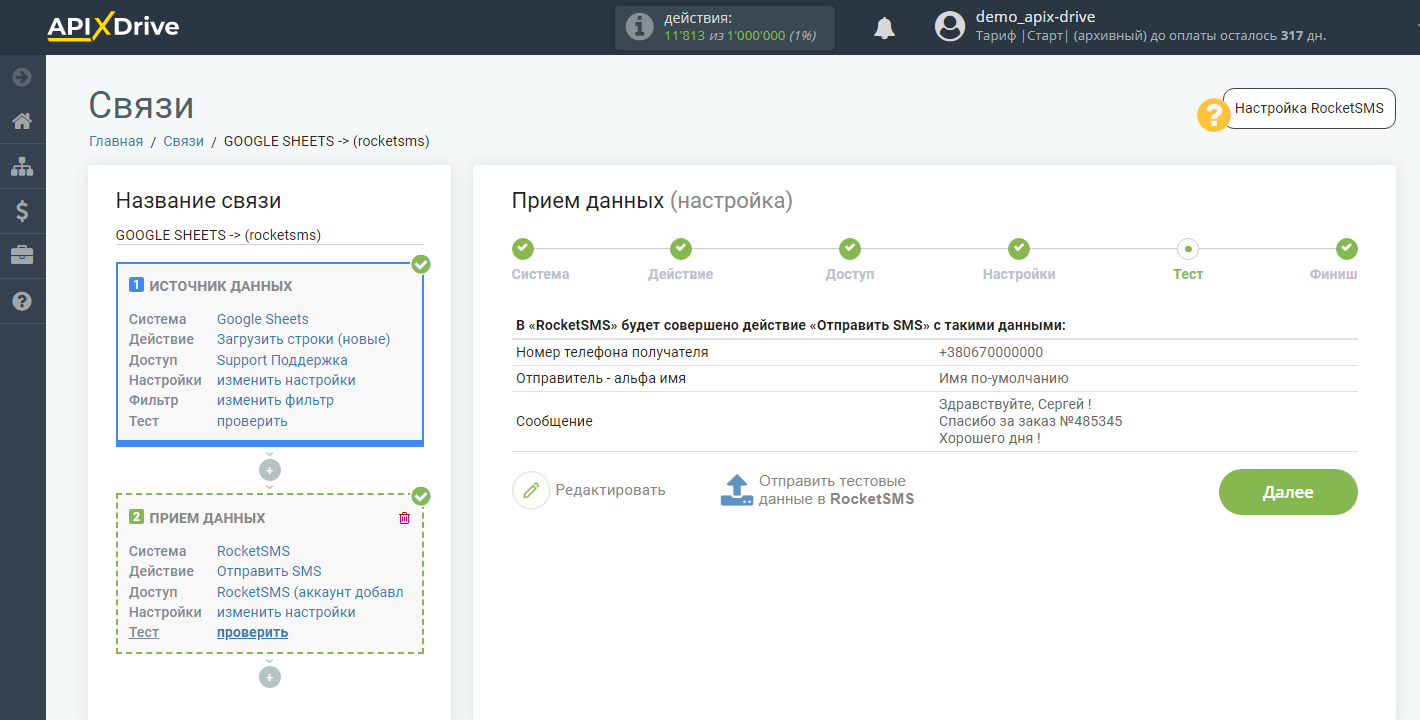Open the Главная breadcrumb link

[x=116, y=141]
